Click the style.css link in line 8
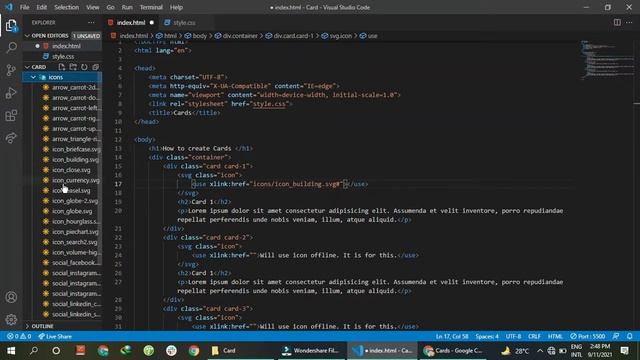This screenshot has width=640, height=360. point(269,104)
